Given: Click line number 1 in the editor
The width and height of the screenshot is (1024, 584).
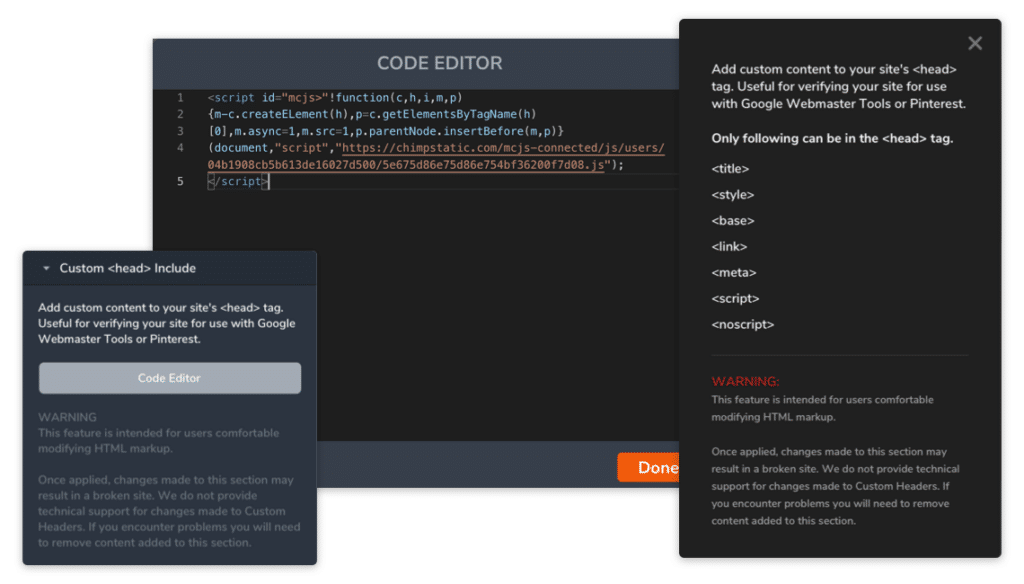Looking at the screenshot, I should pyautogui.click(x=179, y=97).
